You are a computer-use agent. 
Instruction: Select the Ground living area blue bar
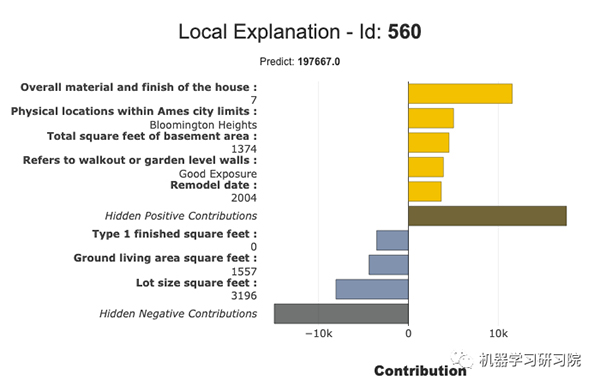(389, 265)
